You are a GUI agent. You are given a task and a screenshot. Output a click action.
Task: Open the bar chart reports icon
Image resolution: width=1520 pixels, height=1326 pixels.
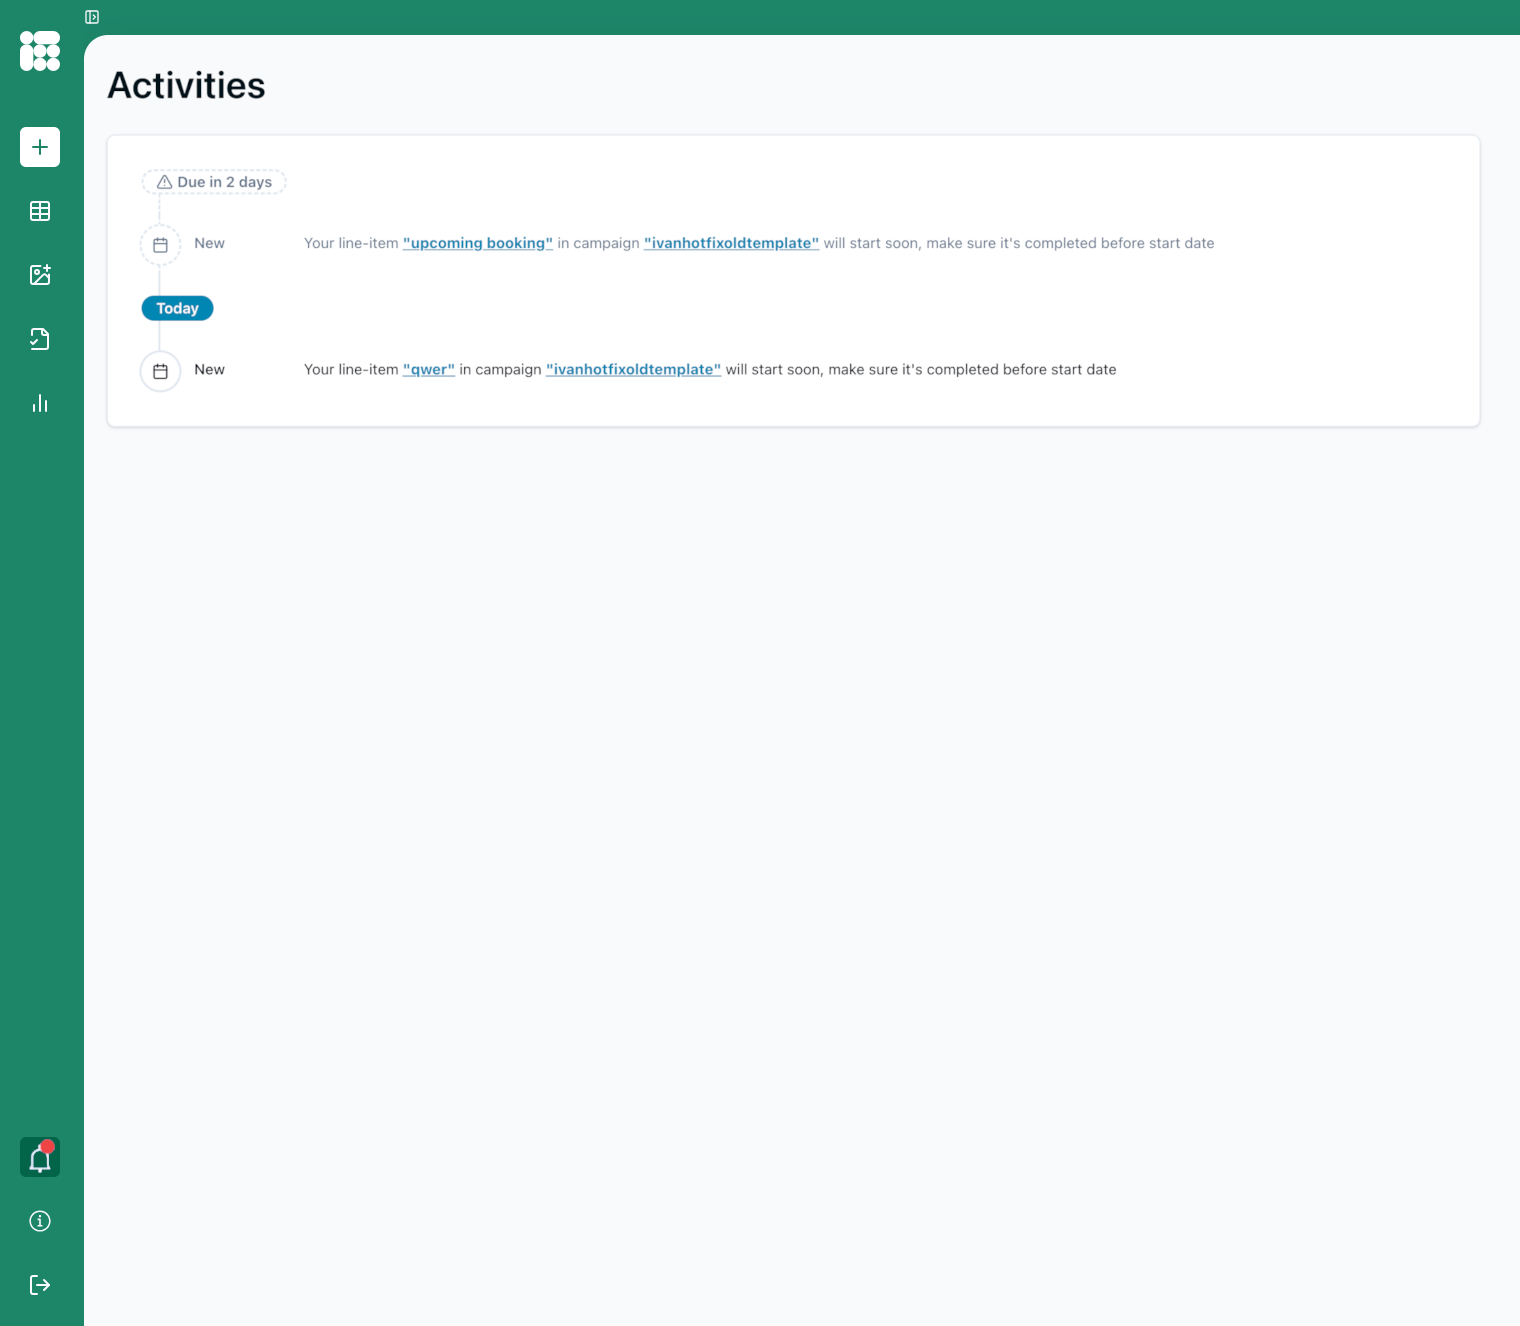(40, 403)
